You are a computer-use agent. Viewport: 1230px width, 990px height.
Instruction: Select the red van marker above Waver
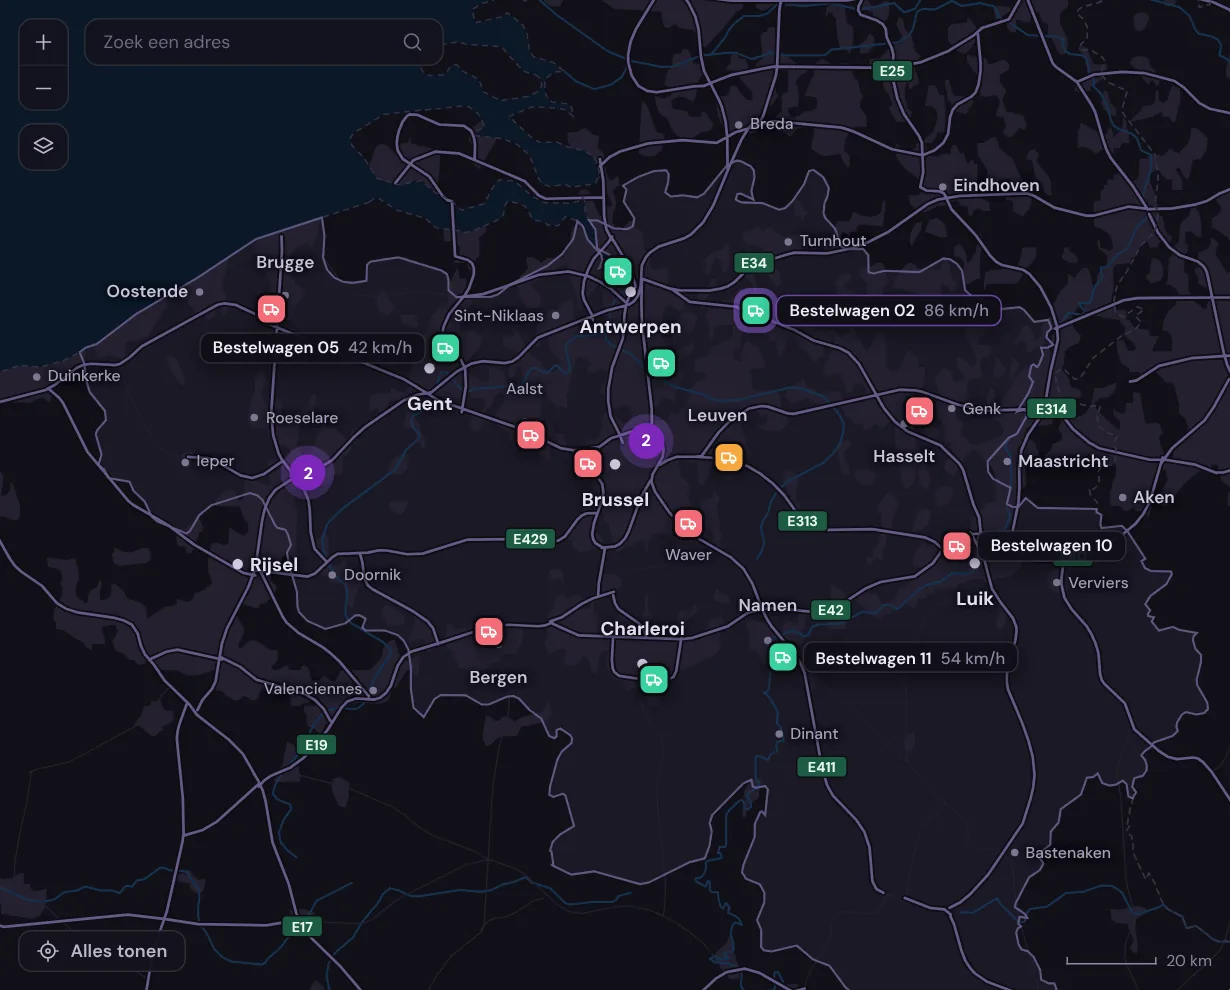(688, 523)
